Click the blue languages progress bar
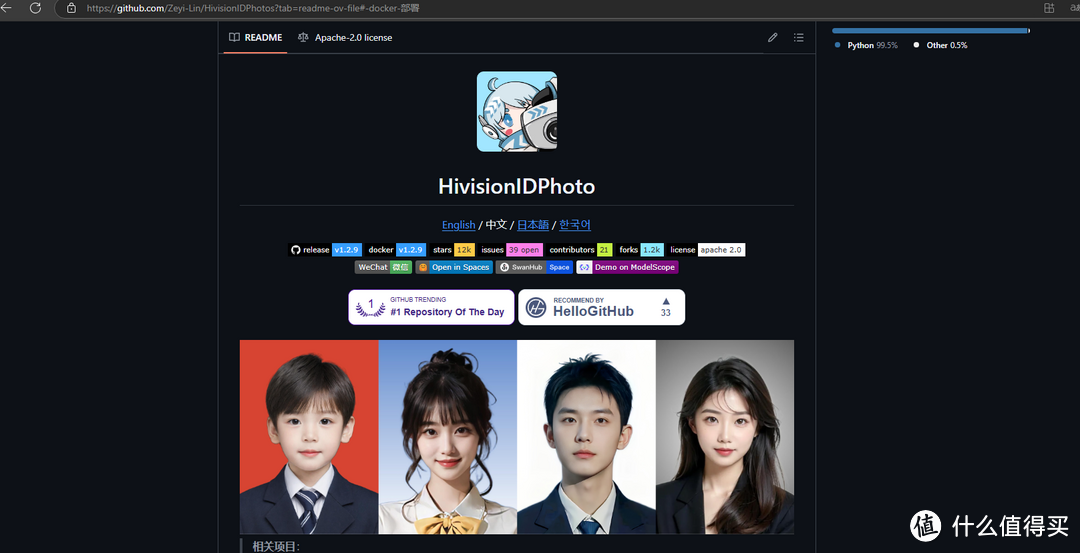 [x=930, y=30]
